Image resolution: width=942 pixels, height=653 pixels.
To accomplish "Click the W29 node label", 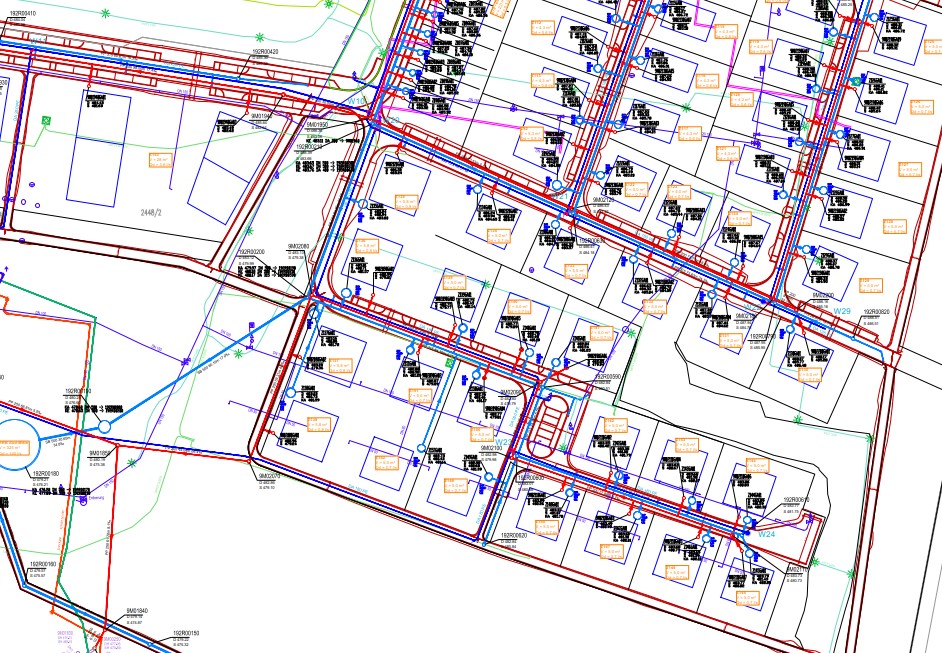I will [x=842, y=312].
